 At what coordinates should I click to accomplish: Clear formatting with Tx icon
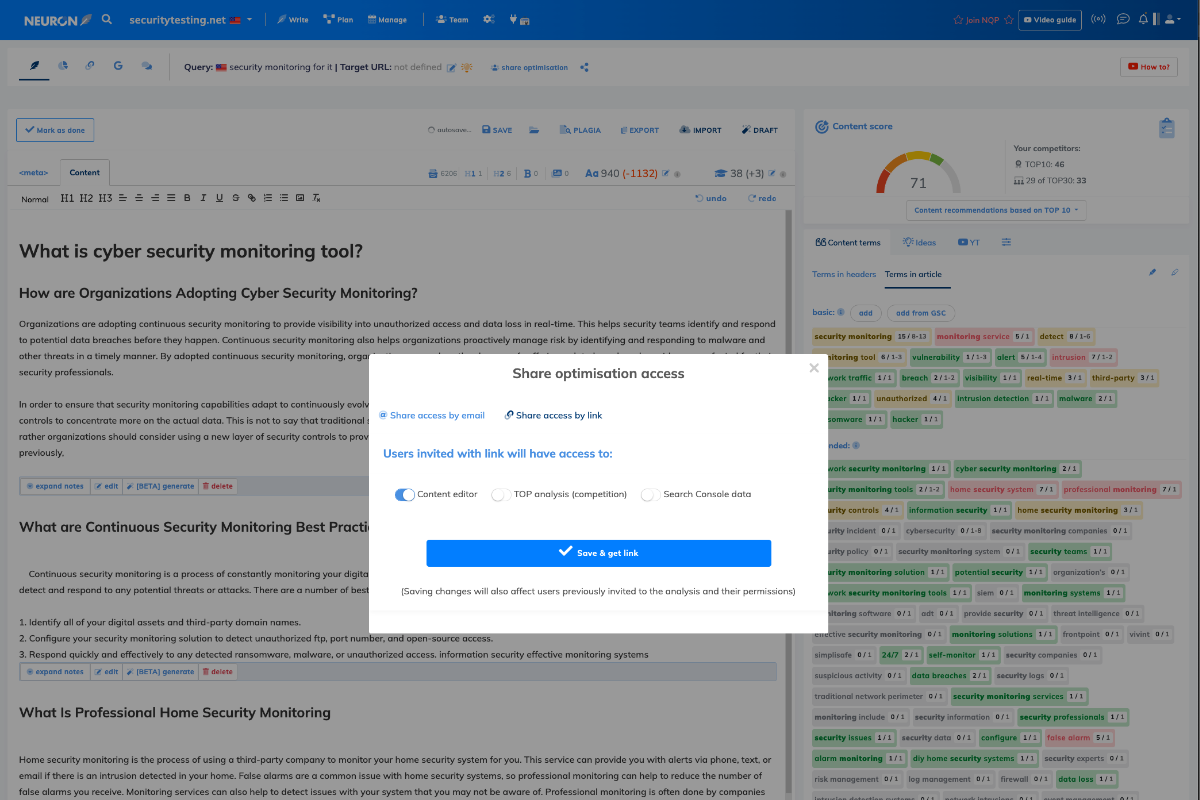click(x=316, y=198)
